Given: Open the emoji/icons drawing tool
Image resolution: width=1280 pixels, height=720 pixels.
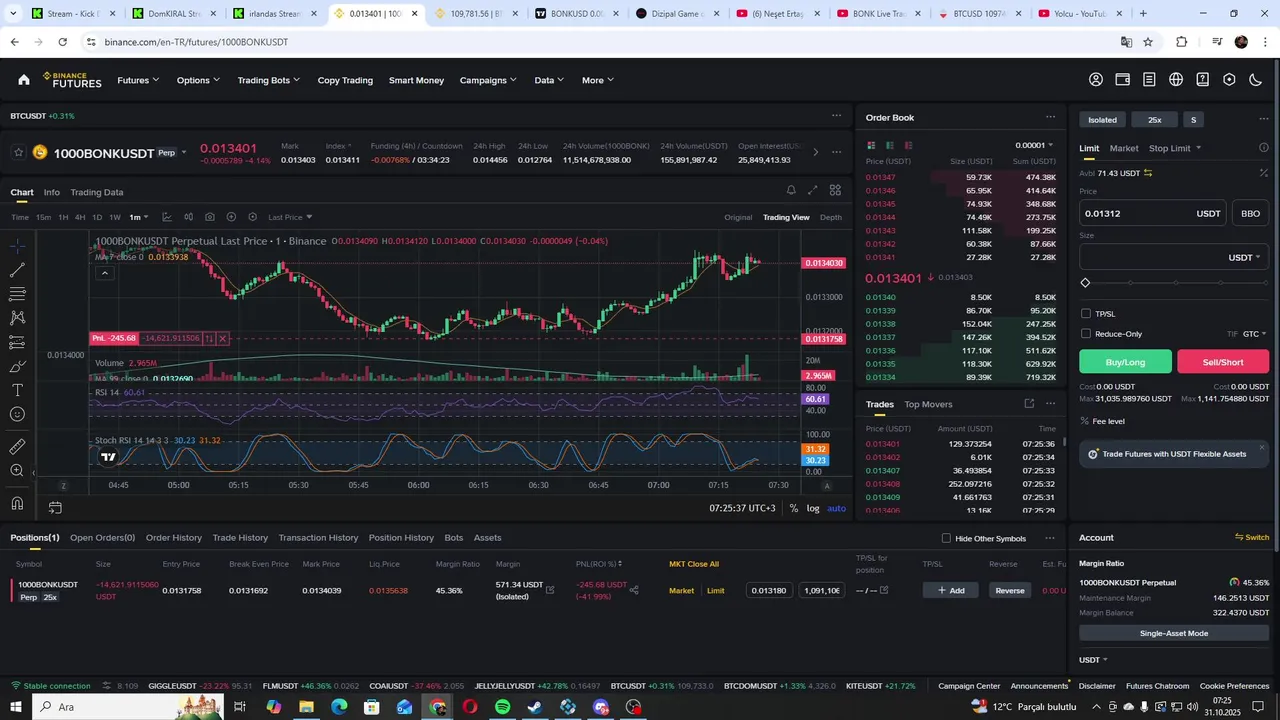Looking at the screenshot, I should 17,414.
